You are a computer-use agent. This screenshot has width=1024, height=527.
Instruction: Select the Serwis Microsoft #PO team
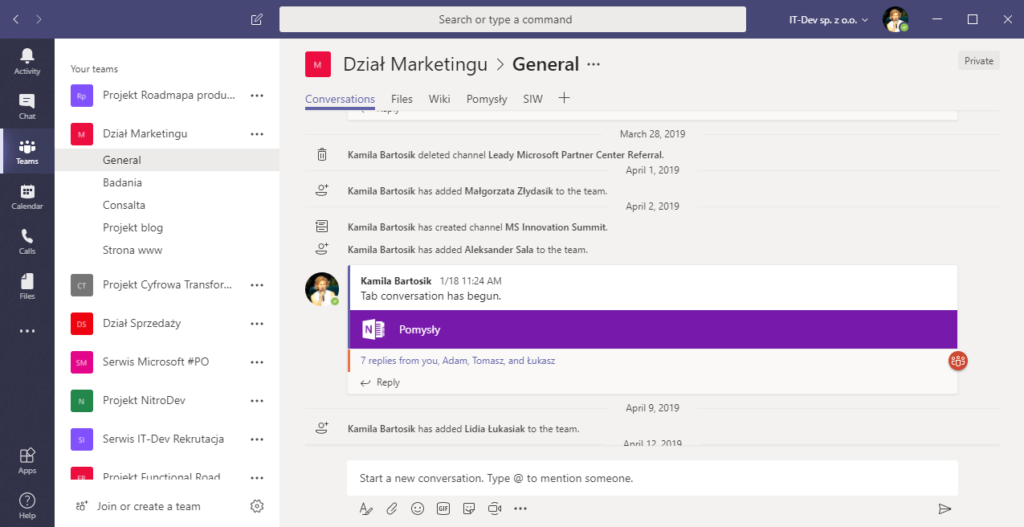[x=155, y=362]
